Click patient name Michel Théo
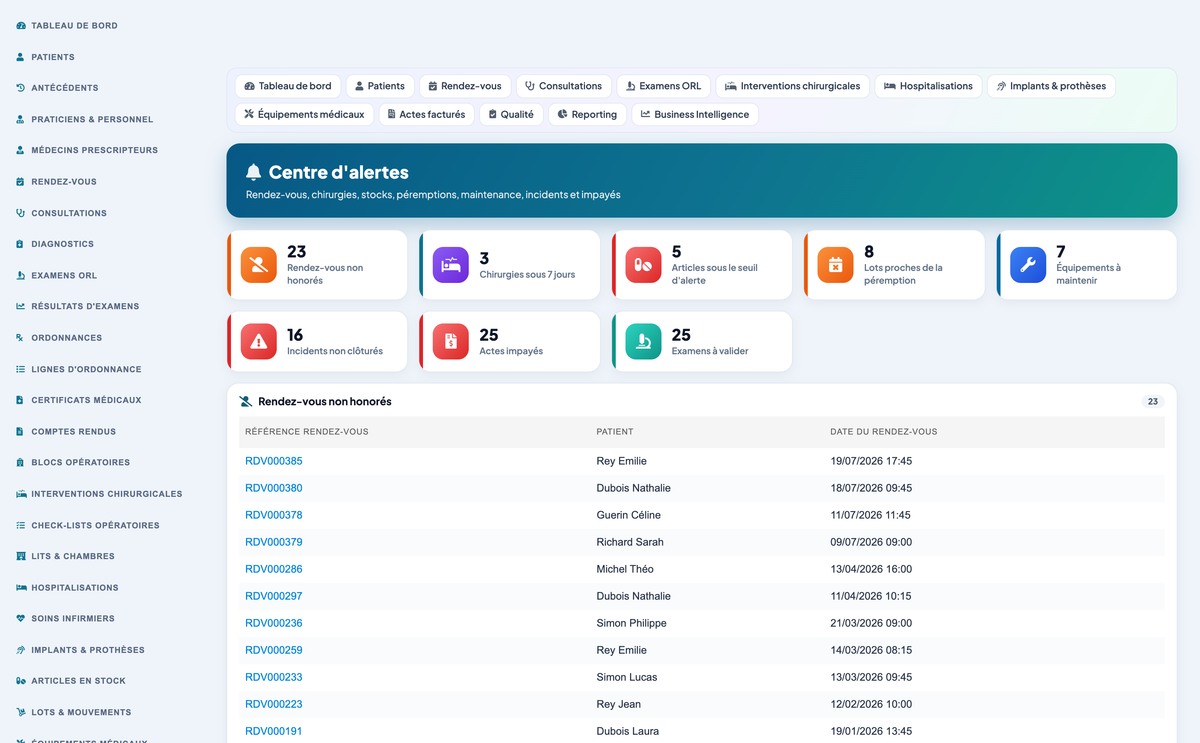Screen dimensions: 1200x743 (x=625, y=569)
